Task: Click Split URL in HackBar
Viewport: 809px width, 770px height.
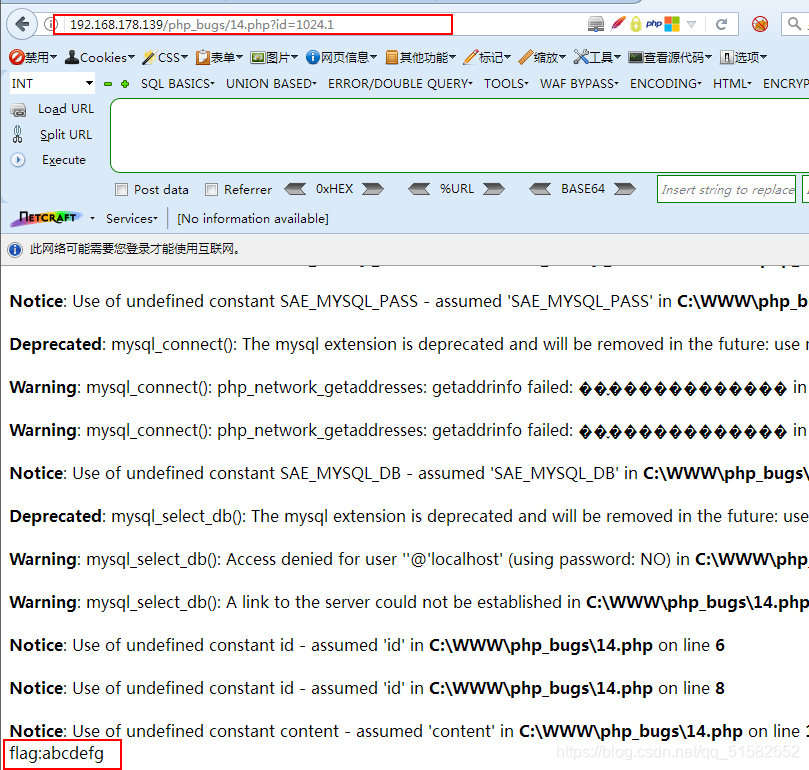Action: (66, 135)
